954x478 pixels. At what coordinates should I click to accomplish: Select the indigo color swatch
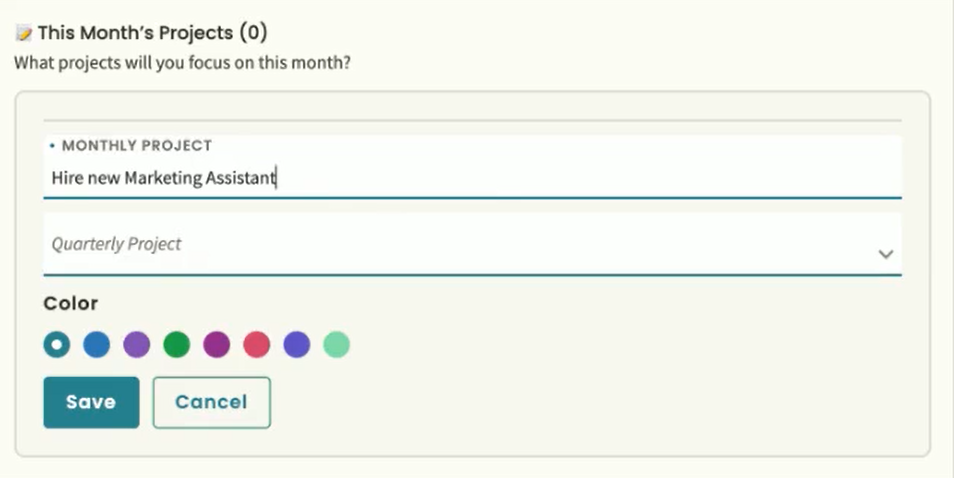(x=297, y=345)
